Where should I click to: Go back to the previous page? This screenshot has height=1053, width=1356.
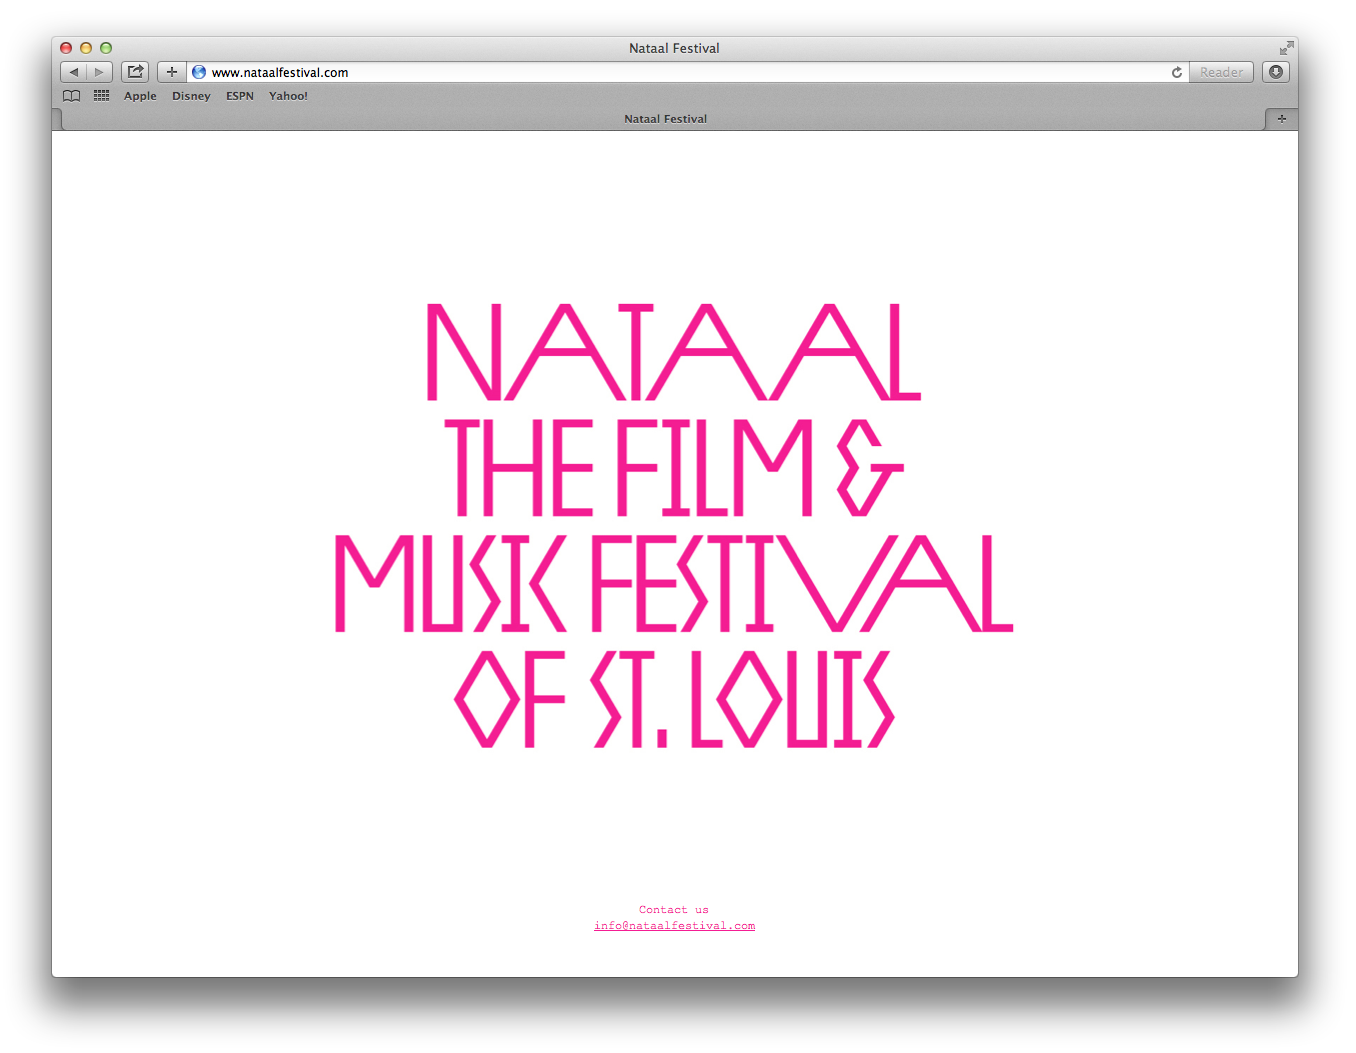pyautogui.click(x=74, y=72)
